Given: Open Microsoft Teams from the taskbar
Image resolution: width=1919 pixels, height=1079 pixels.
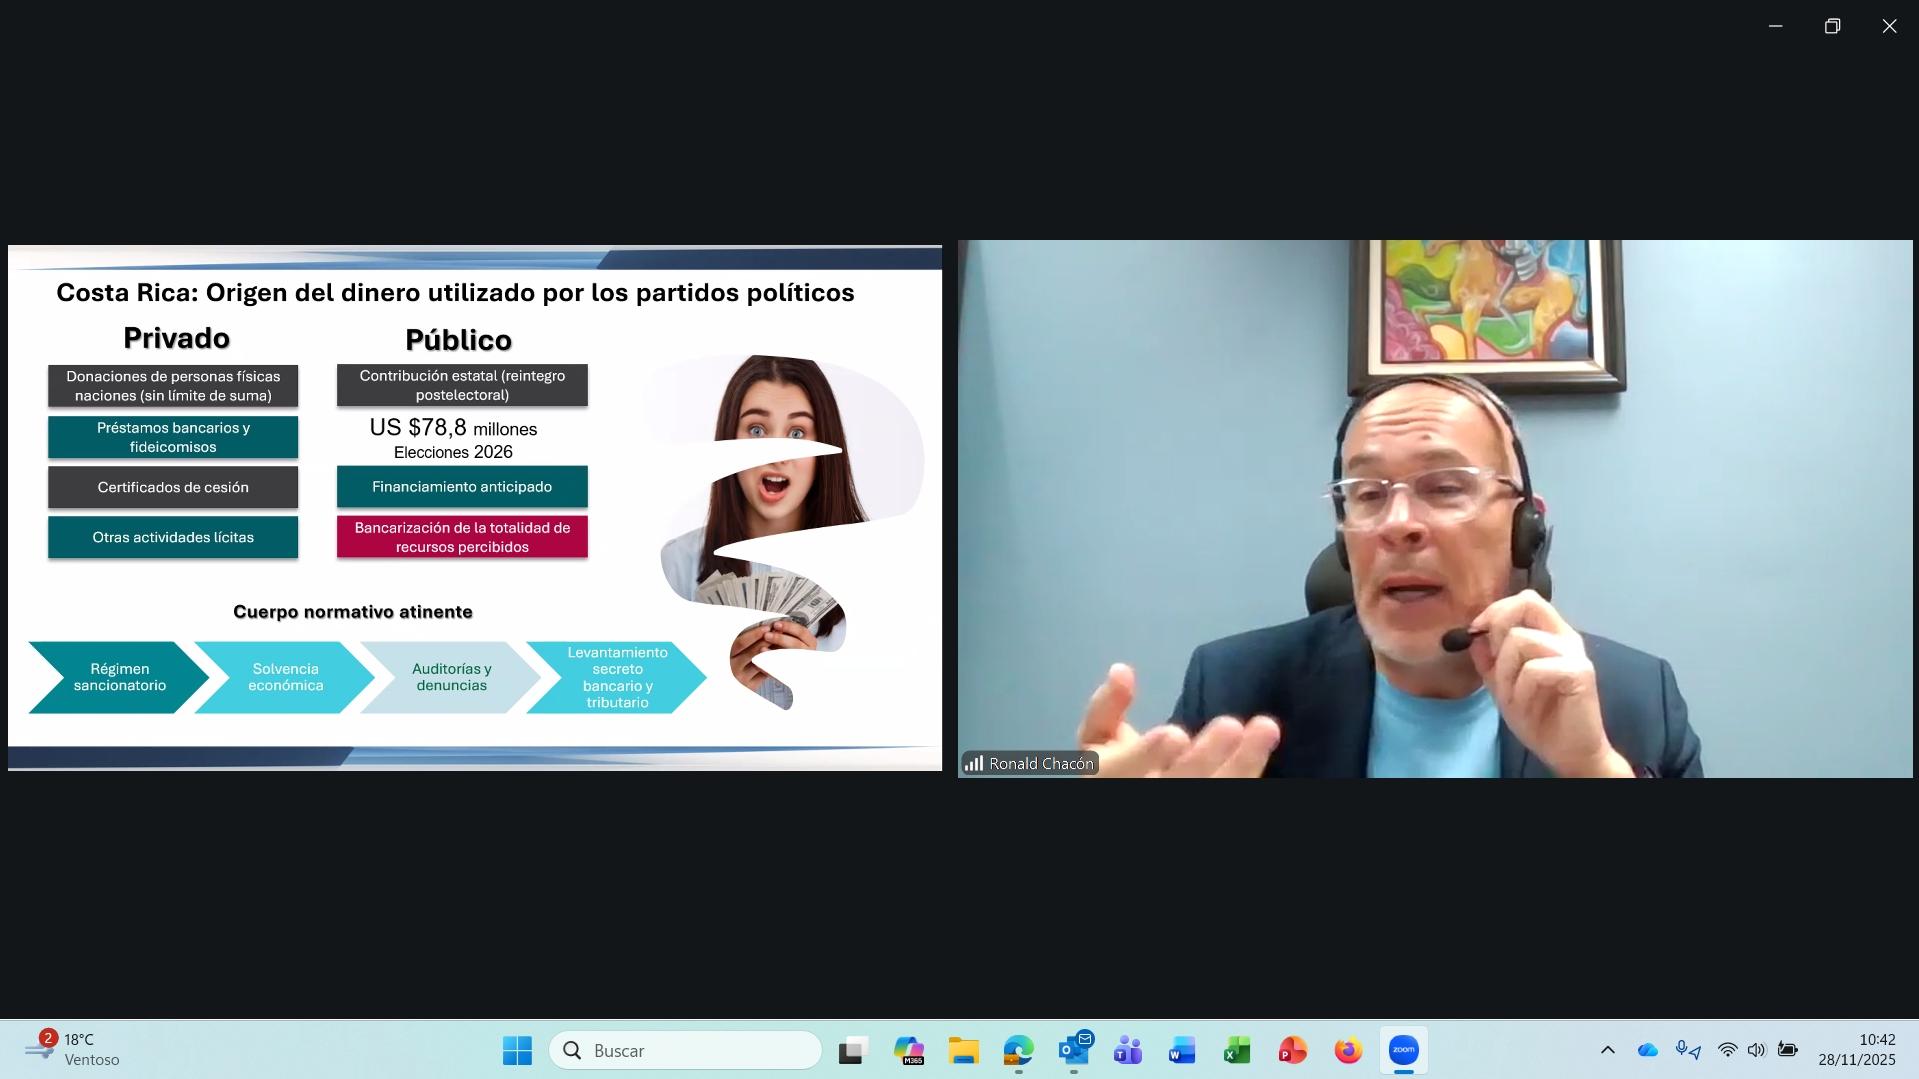Looking at the screenshot, I should point(1128,1050).
